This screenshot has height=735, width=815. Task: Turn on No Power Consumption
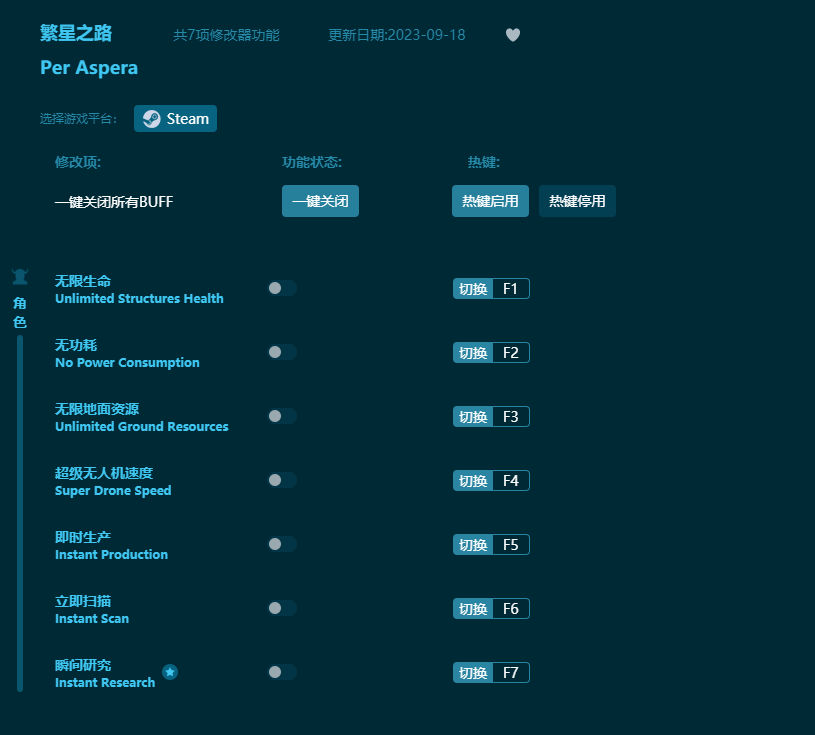point(281,352)
